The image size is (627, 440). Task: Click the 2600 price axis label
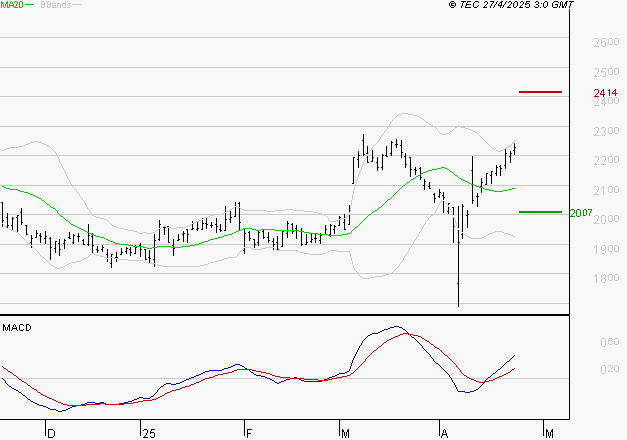click(606, 42)
